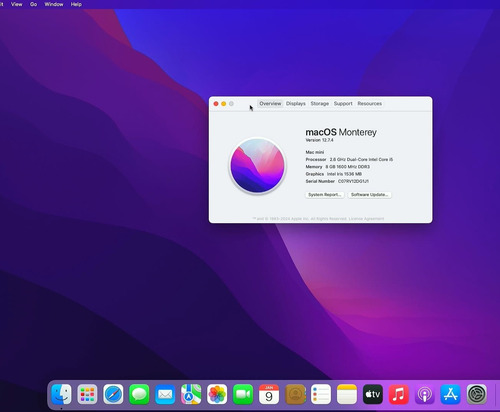The width and height of the screenshot is (500, 412).
Task: Open the Contacts app icon
Action: (295, 394)
